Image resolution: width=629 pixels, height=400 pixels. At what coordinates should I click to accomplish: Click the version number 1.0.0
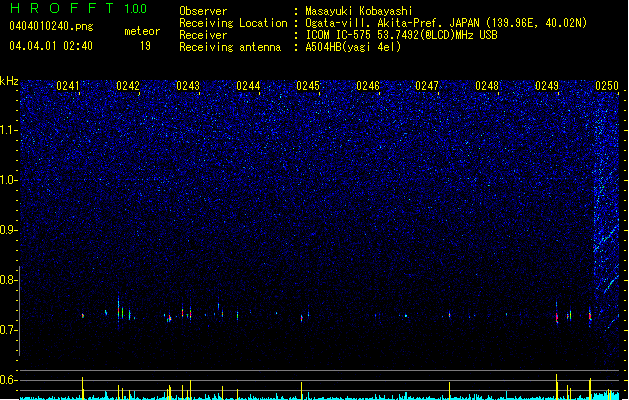[135, 9]
